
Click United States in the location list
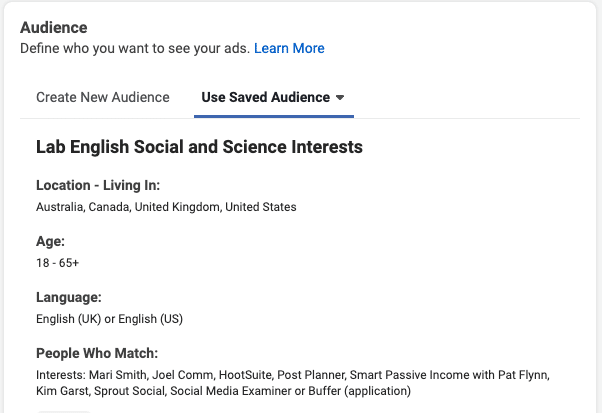[x=261, y=207]
